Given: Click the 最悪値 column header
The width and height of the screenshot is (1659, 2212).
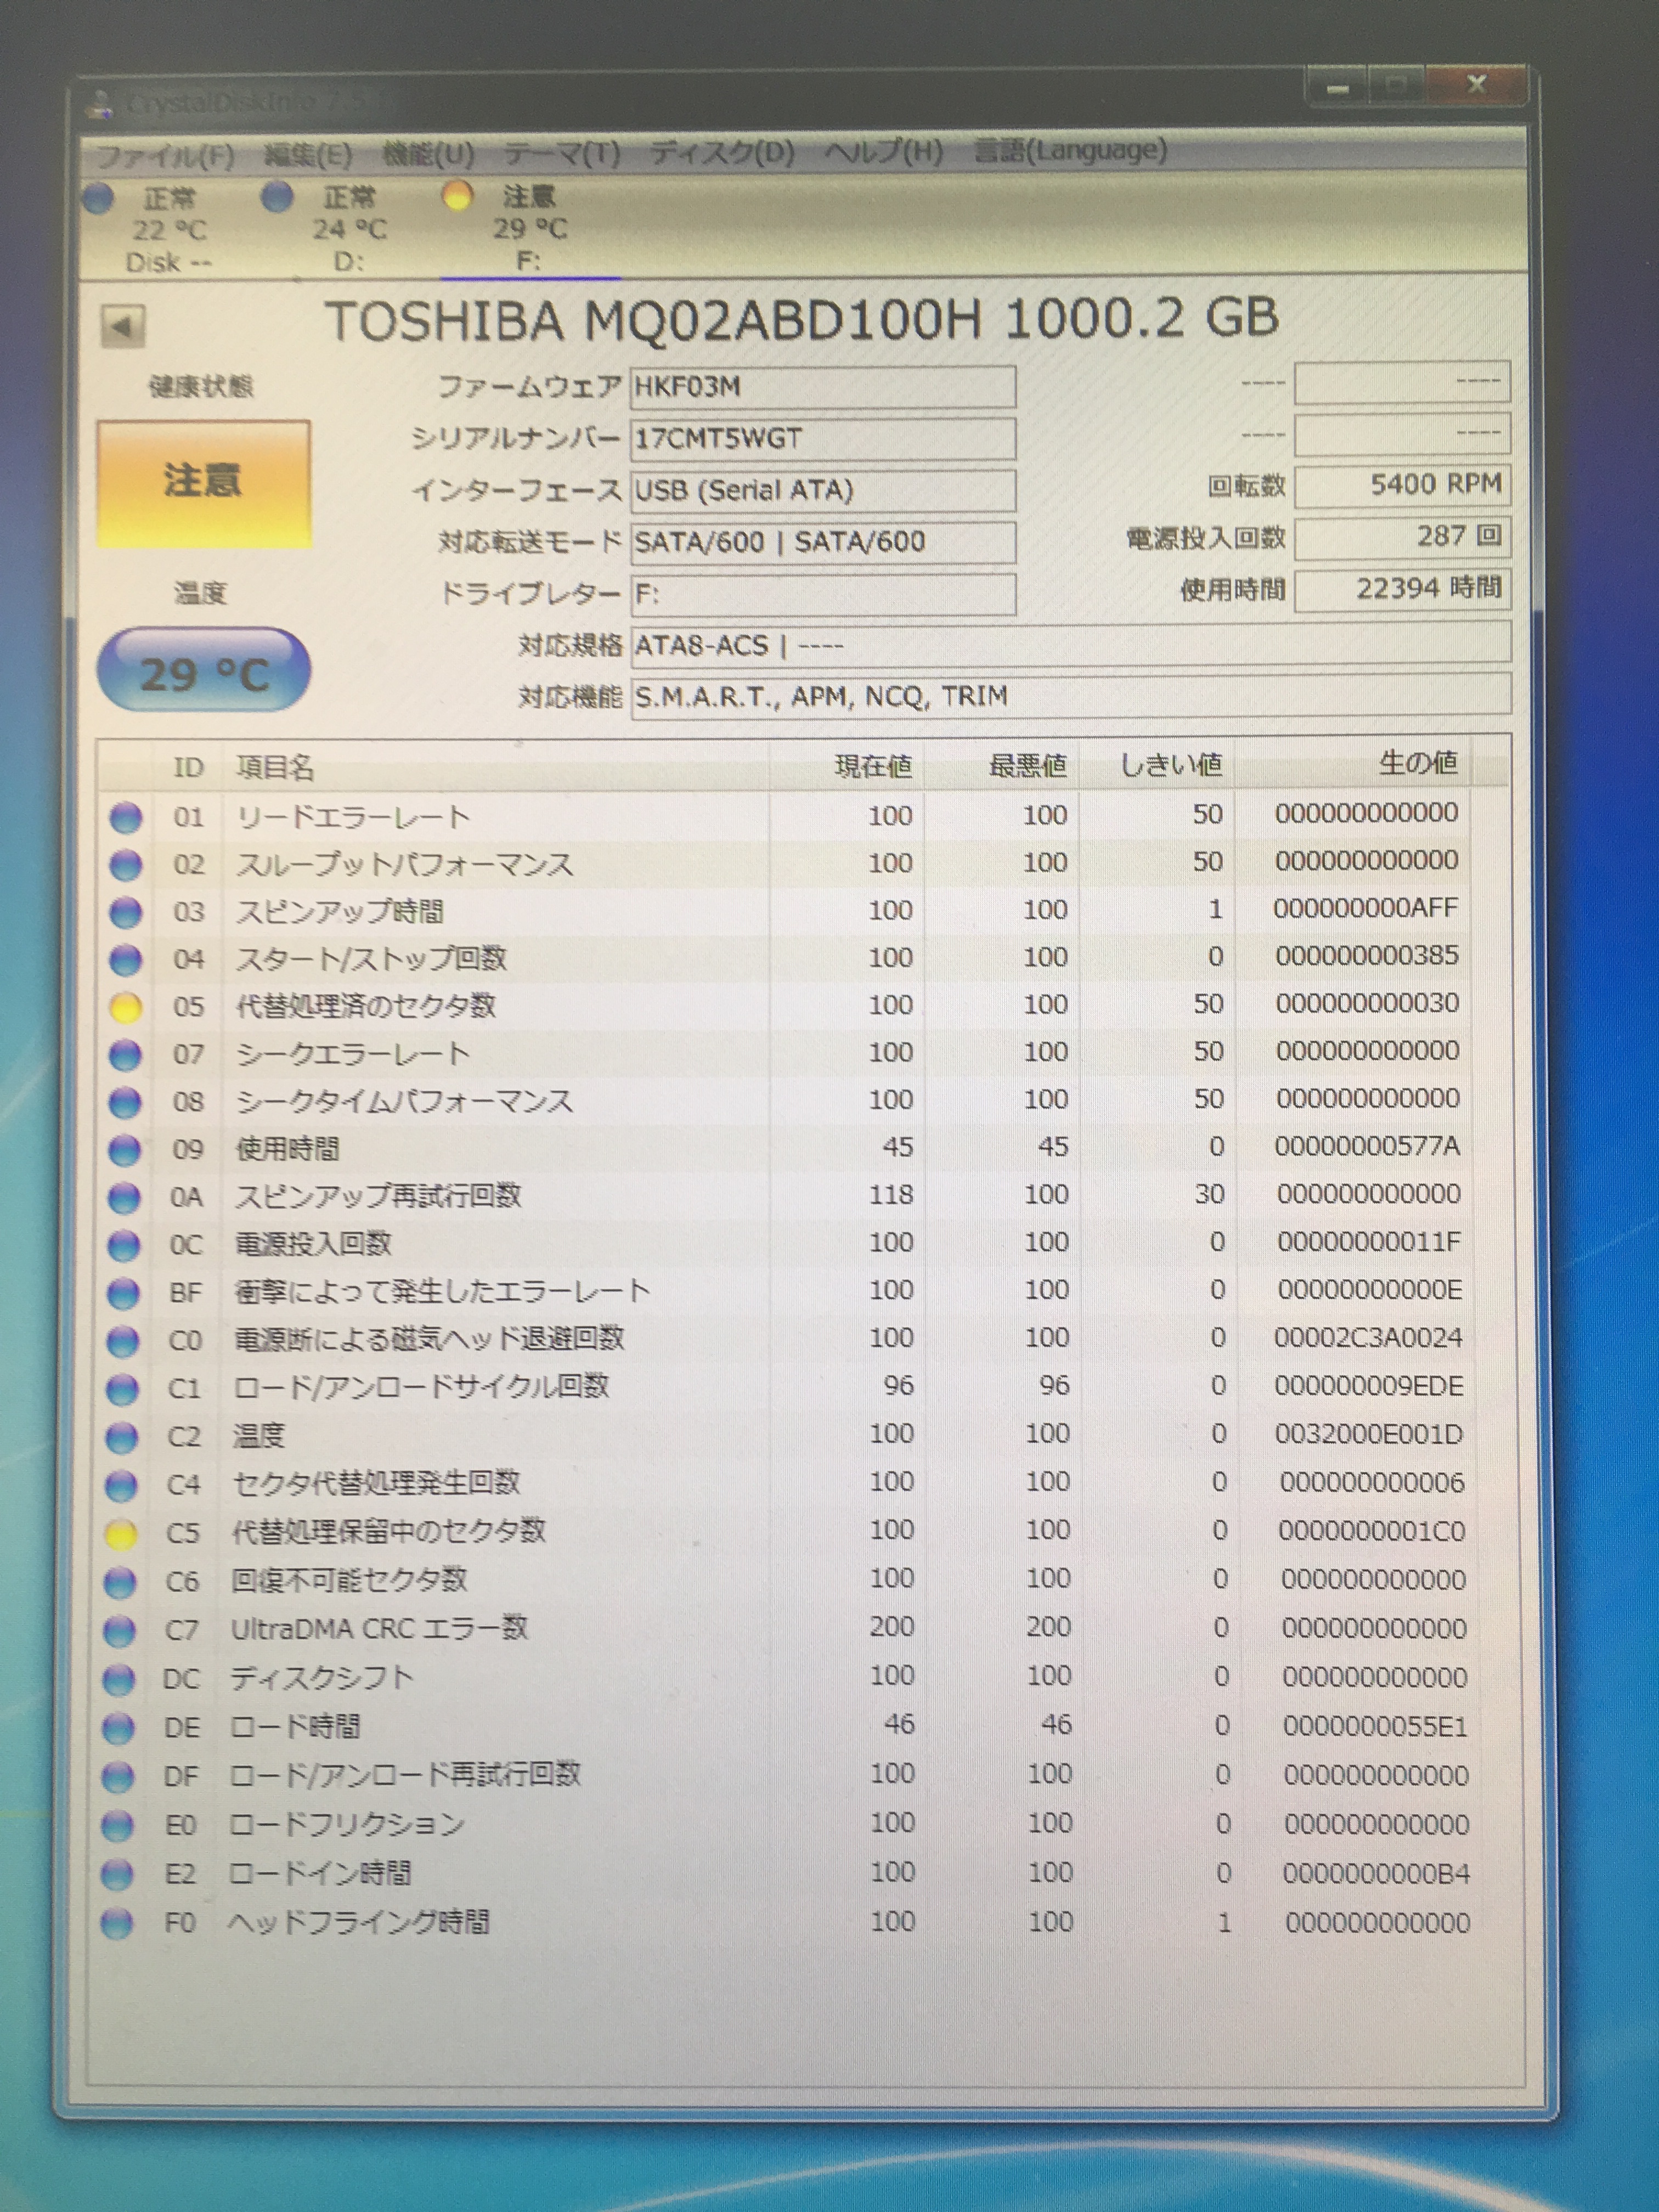Looking at the screenshot, I should click(x=1027, y=765).
